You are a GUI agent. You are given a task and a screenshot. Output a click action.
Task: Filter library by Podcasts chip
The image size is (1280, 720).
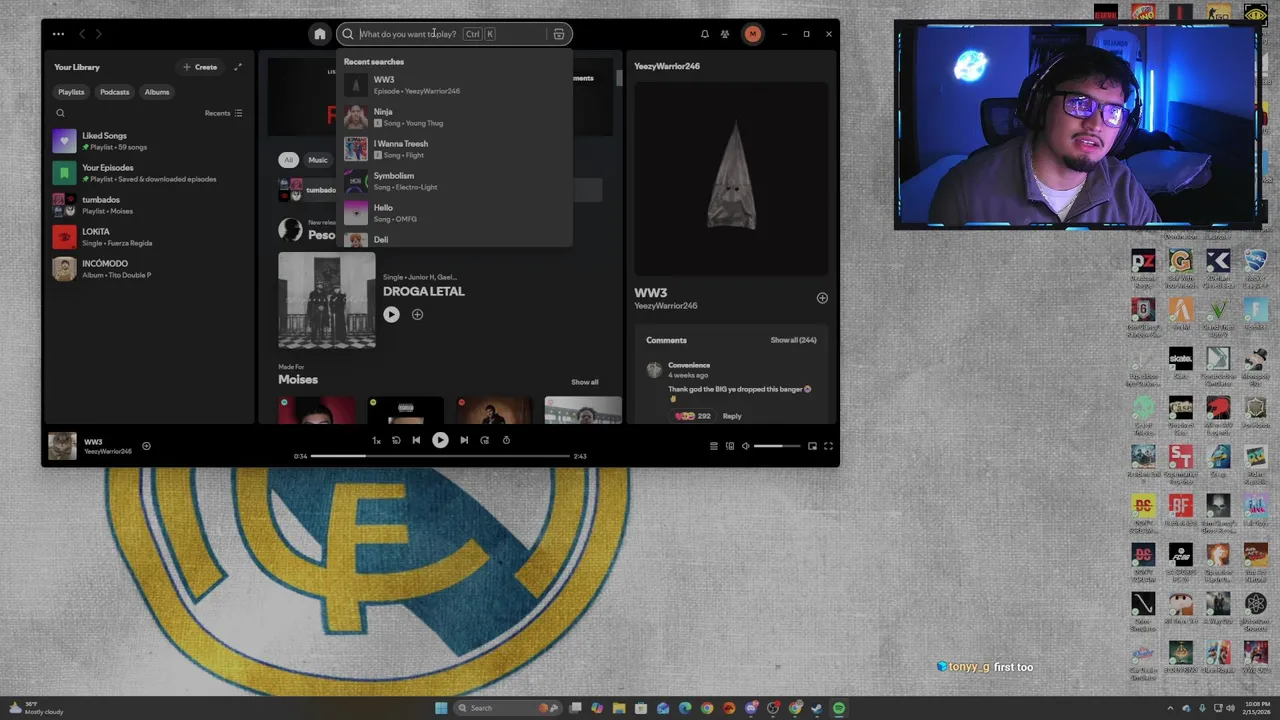[114, 92]
